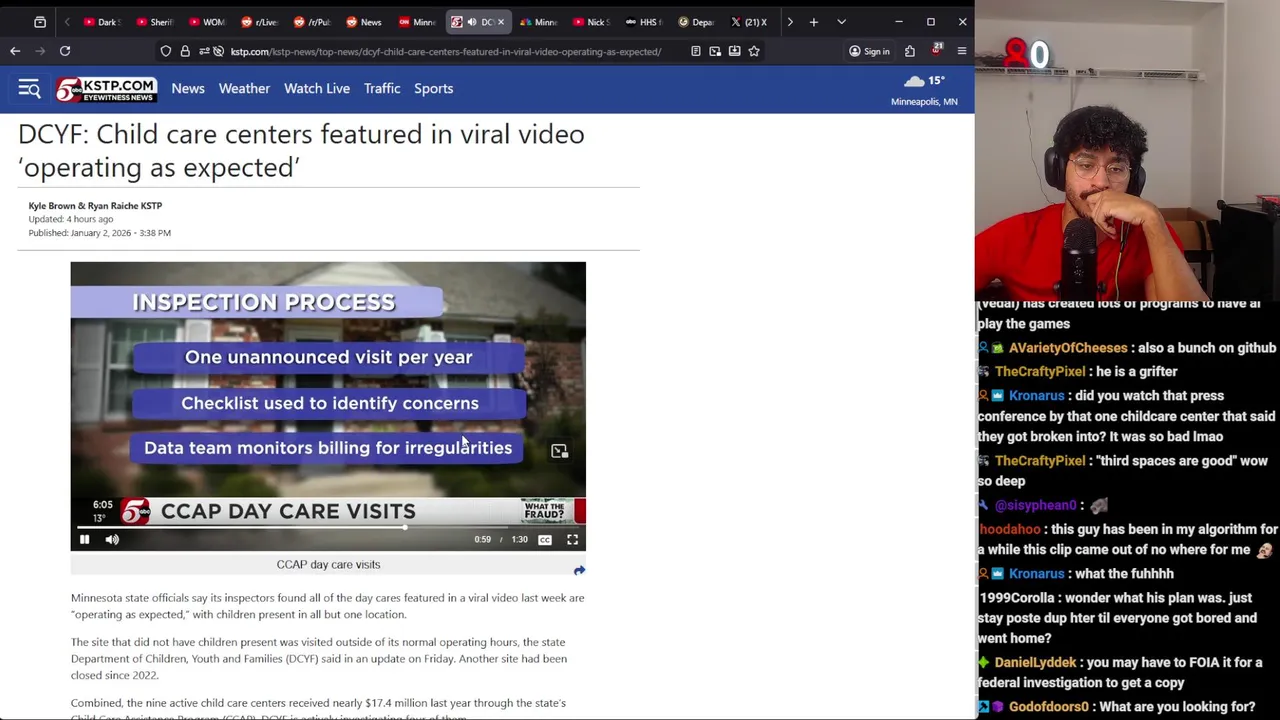The height and width of the screenshot is (720, 1280).
Task: Click the browser back arrow
Action: [x=15, y=51]
